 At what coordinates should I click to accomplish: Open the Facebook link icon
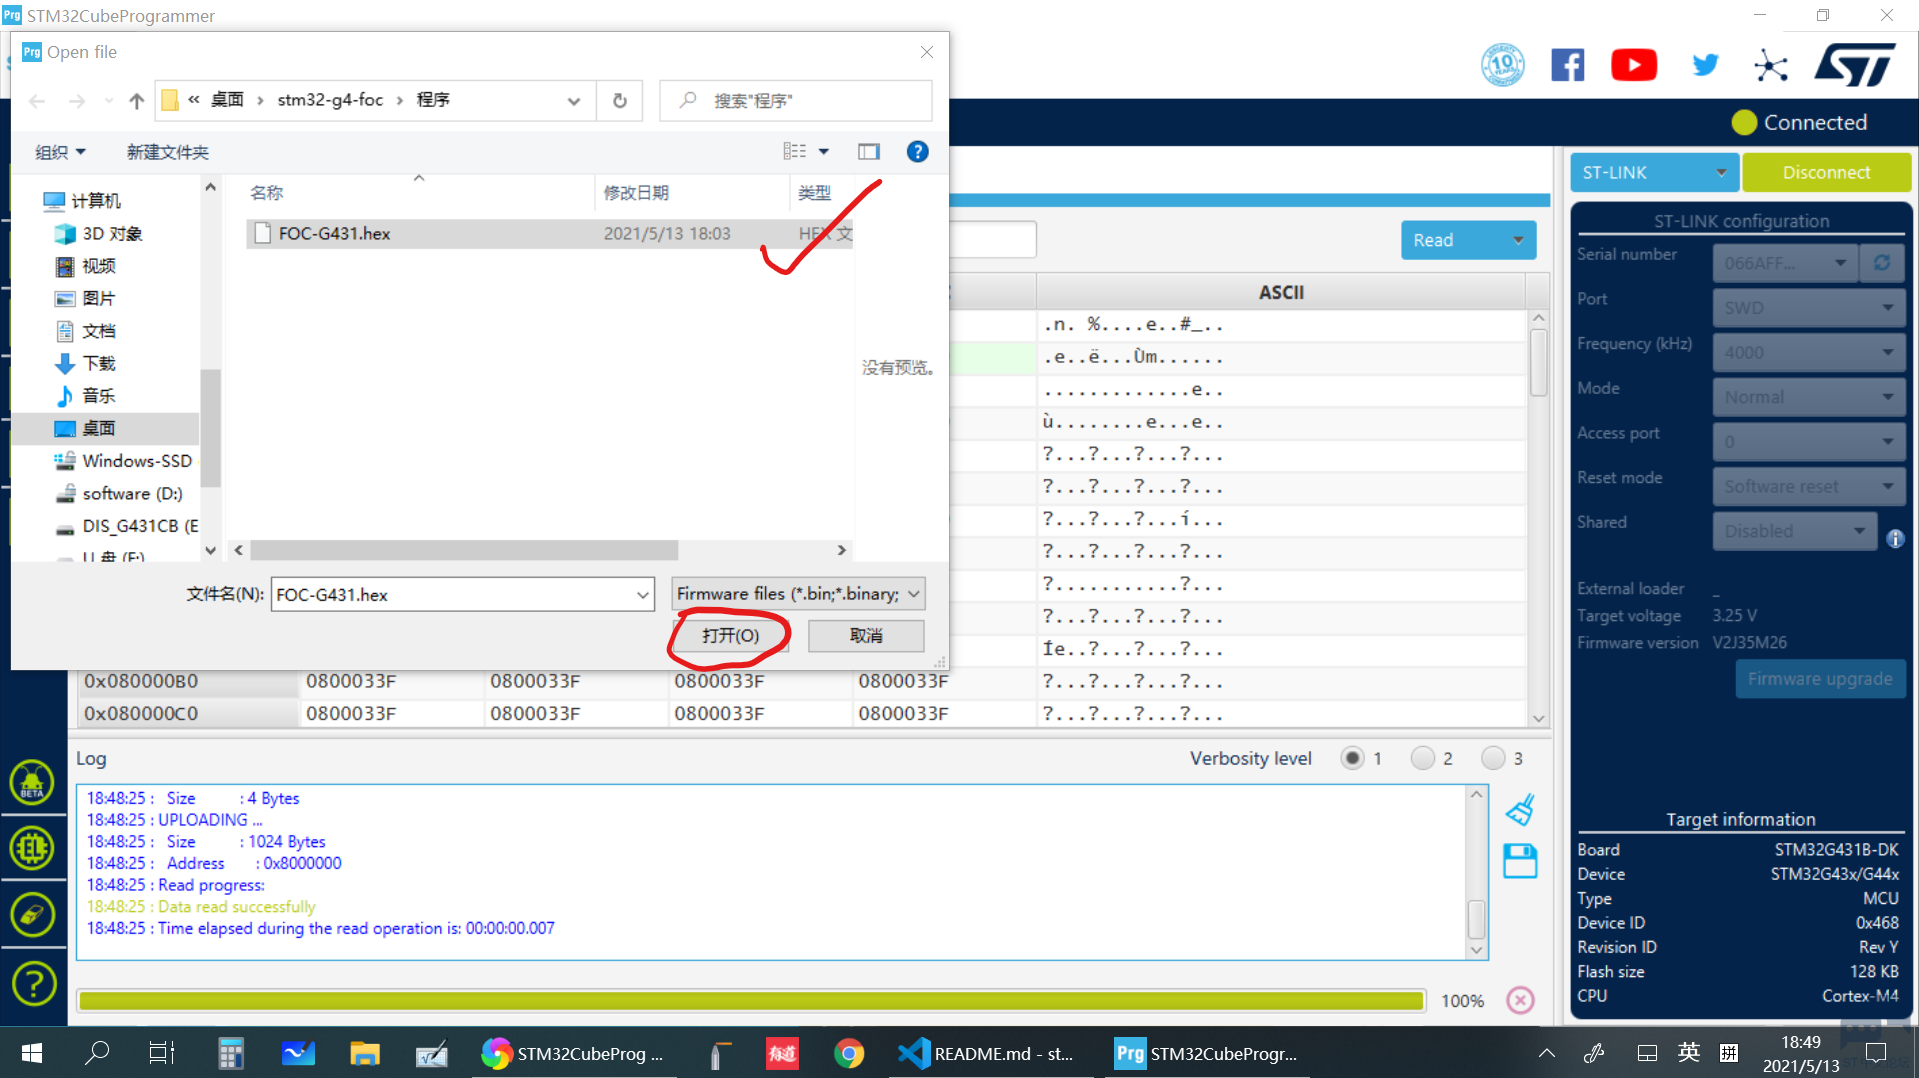pos(1567,66)
